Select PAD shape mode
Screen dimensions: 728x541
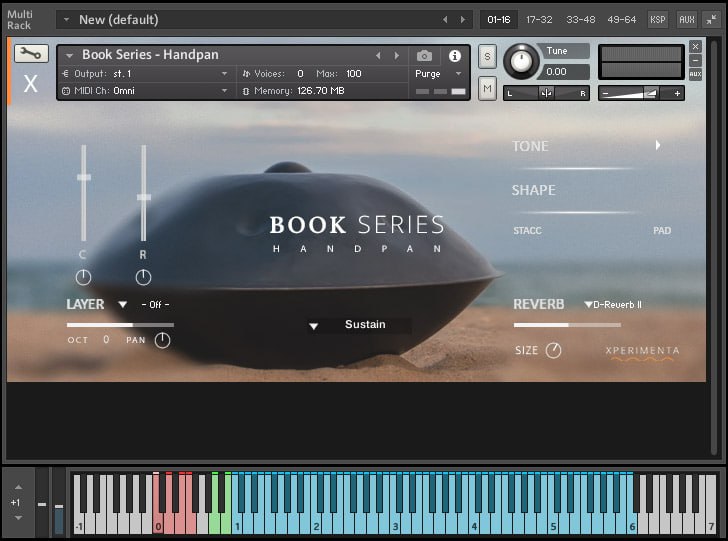point(662,230)
